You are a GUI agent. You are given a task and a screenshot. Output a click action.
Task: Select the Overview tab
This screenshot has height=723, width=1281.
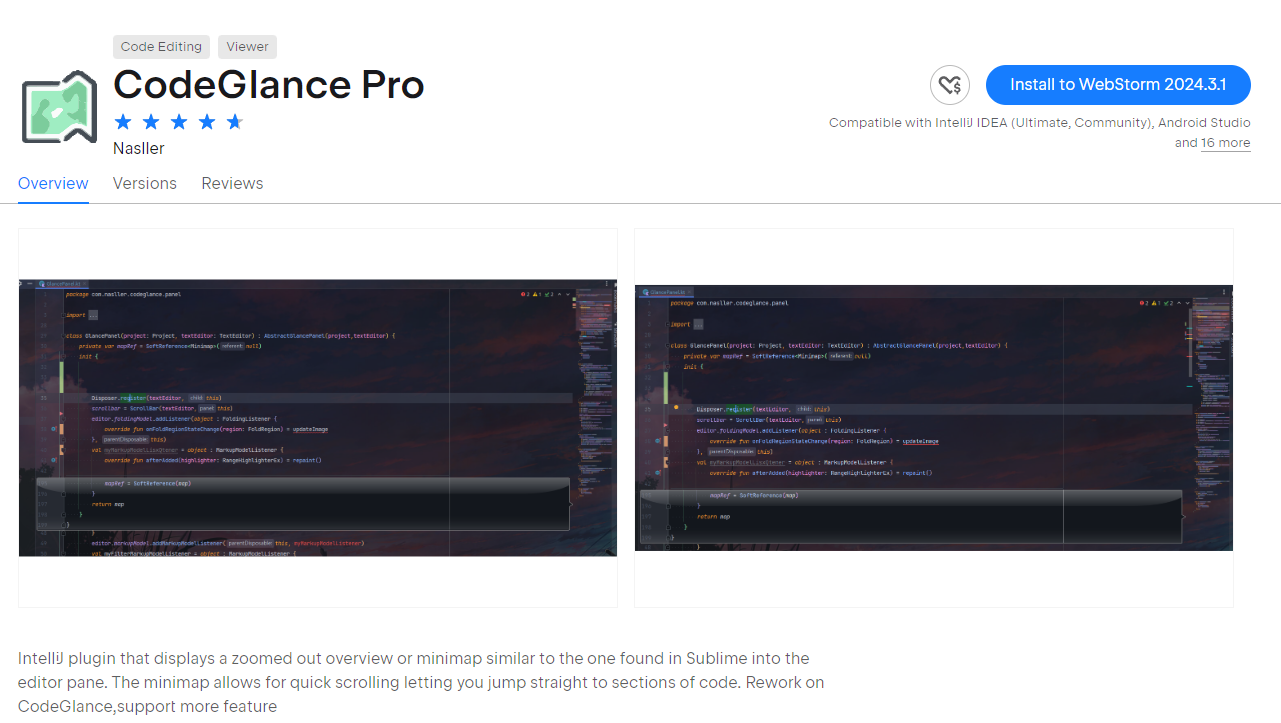(53, 184)
